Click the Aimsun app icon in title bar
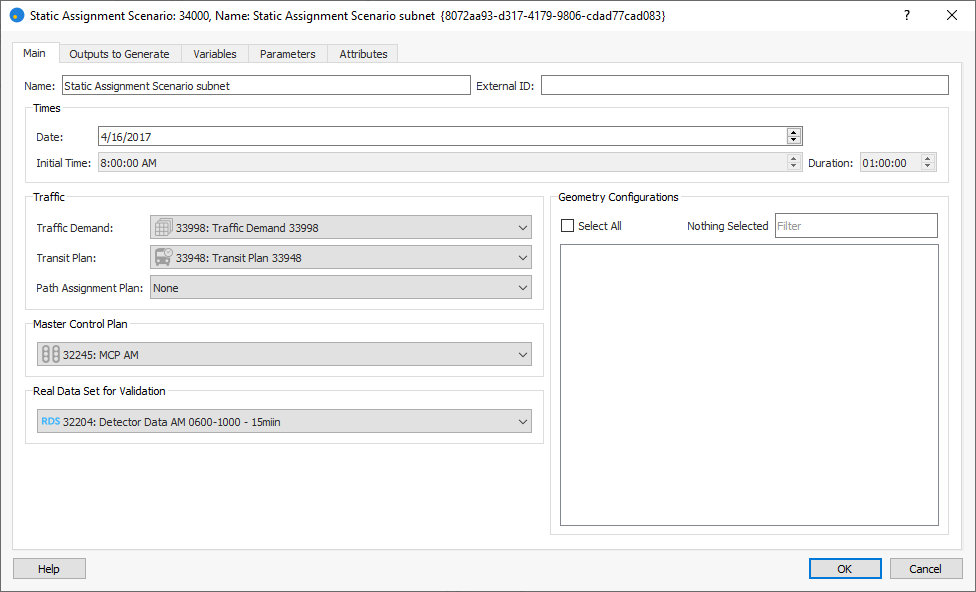The width and height of the screenshot is (976, 592). click(x=16, y=16)
